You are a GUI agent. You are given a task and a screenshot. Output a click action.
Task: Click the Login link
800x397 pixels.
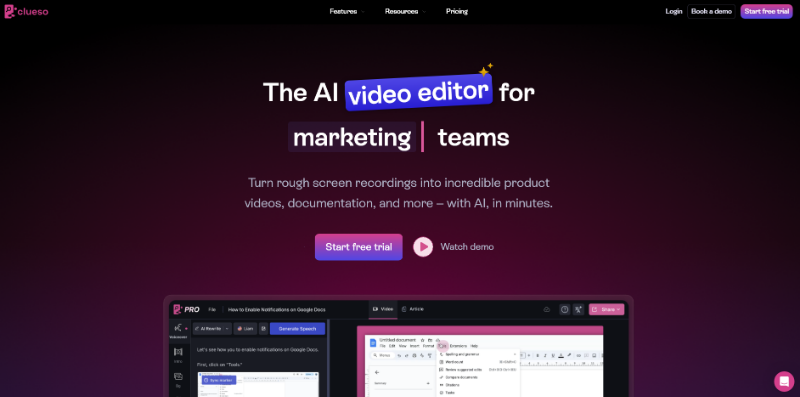coord(673,11)
